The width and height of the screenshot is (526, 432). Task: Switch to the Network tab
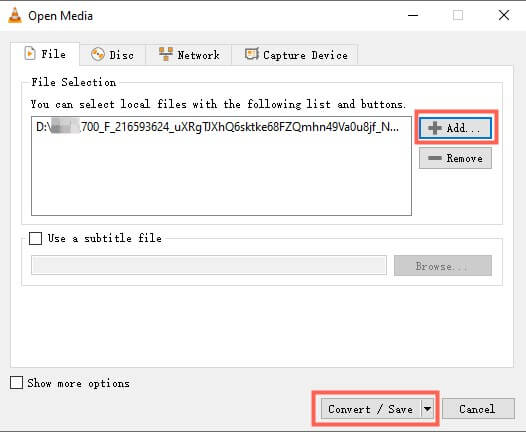pyautogui.click(x=189, y=55)
